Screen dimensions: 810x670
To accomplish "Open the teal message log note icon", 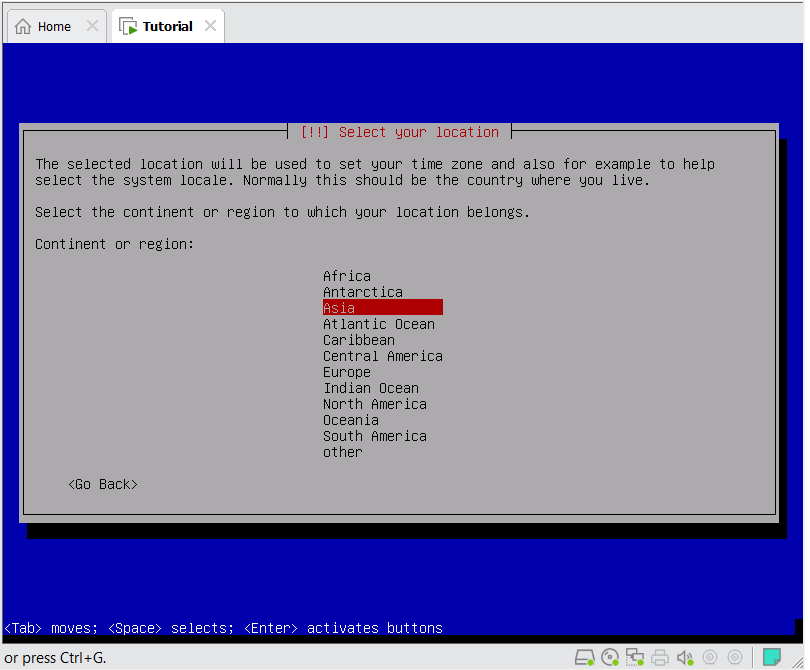I will click(x=771, y=657).
